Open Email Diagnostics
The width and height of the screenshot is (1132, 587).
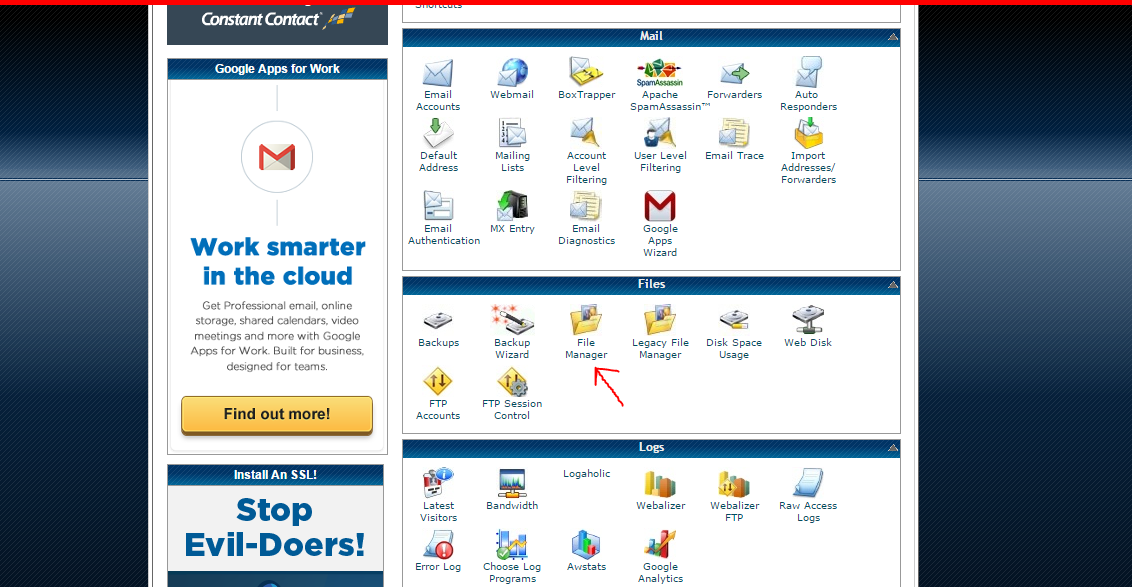coord(586,219)
